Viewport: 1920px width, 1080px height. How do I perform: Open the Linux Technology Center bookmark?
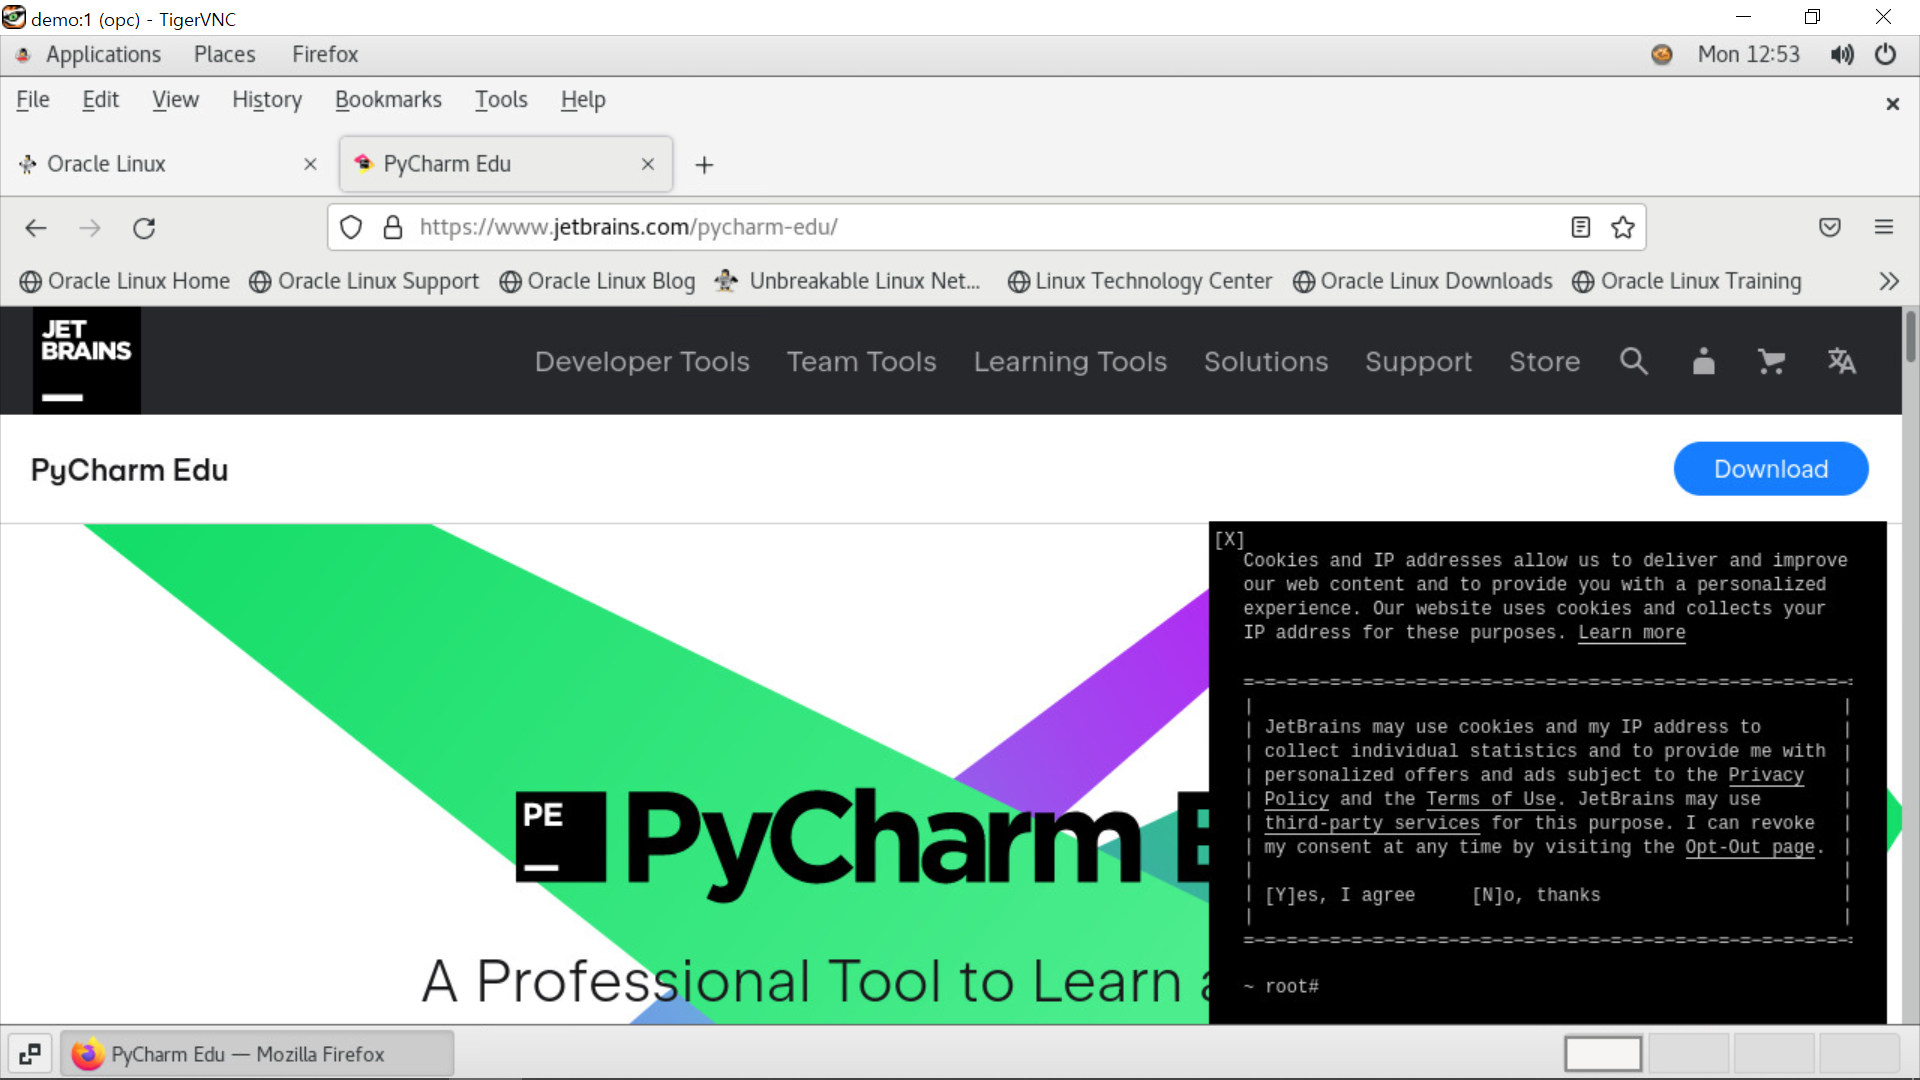[x=1140, y=281]
